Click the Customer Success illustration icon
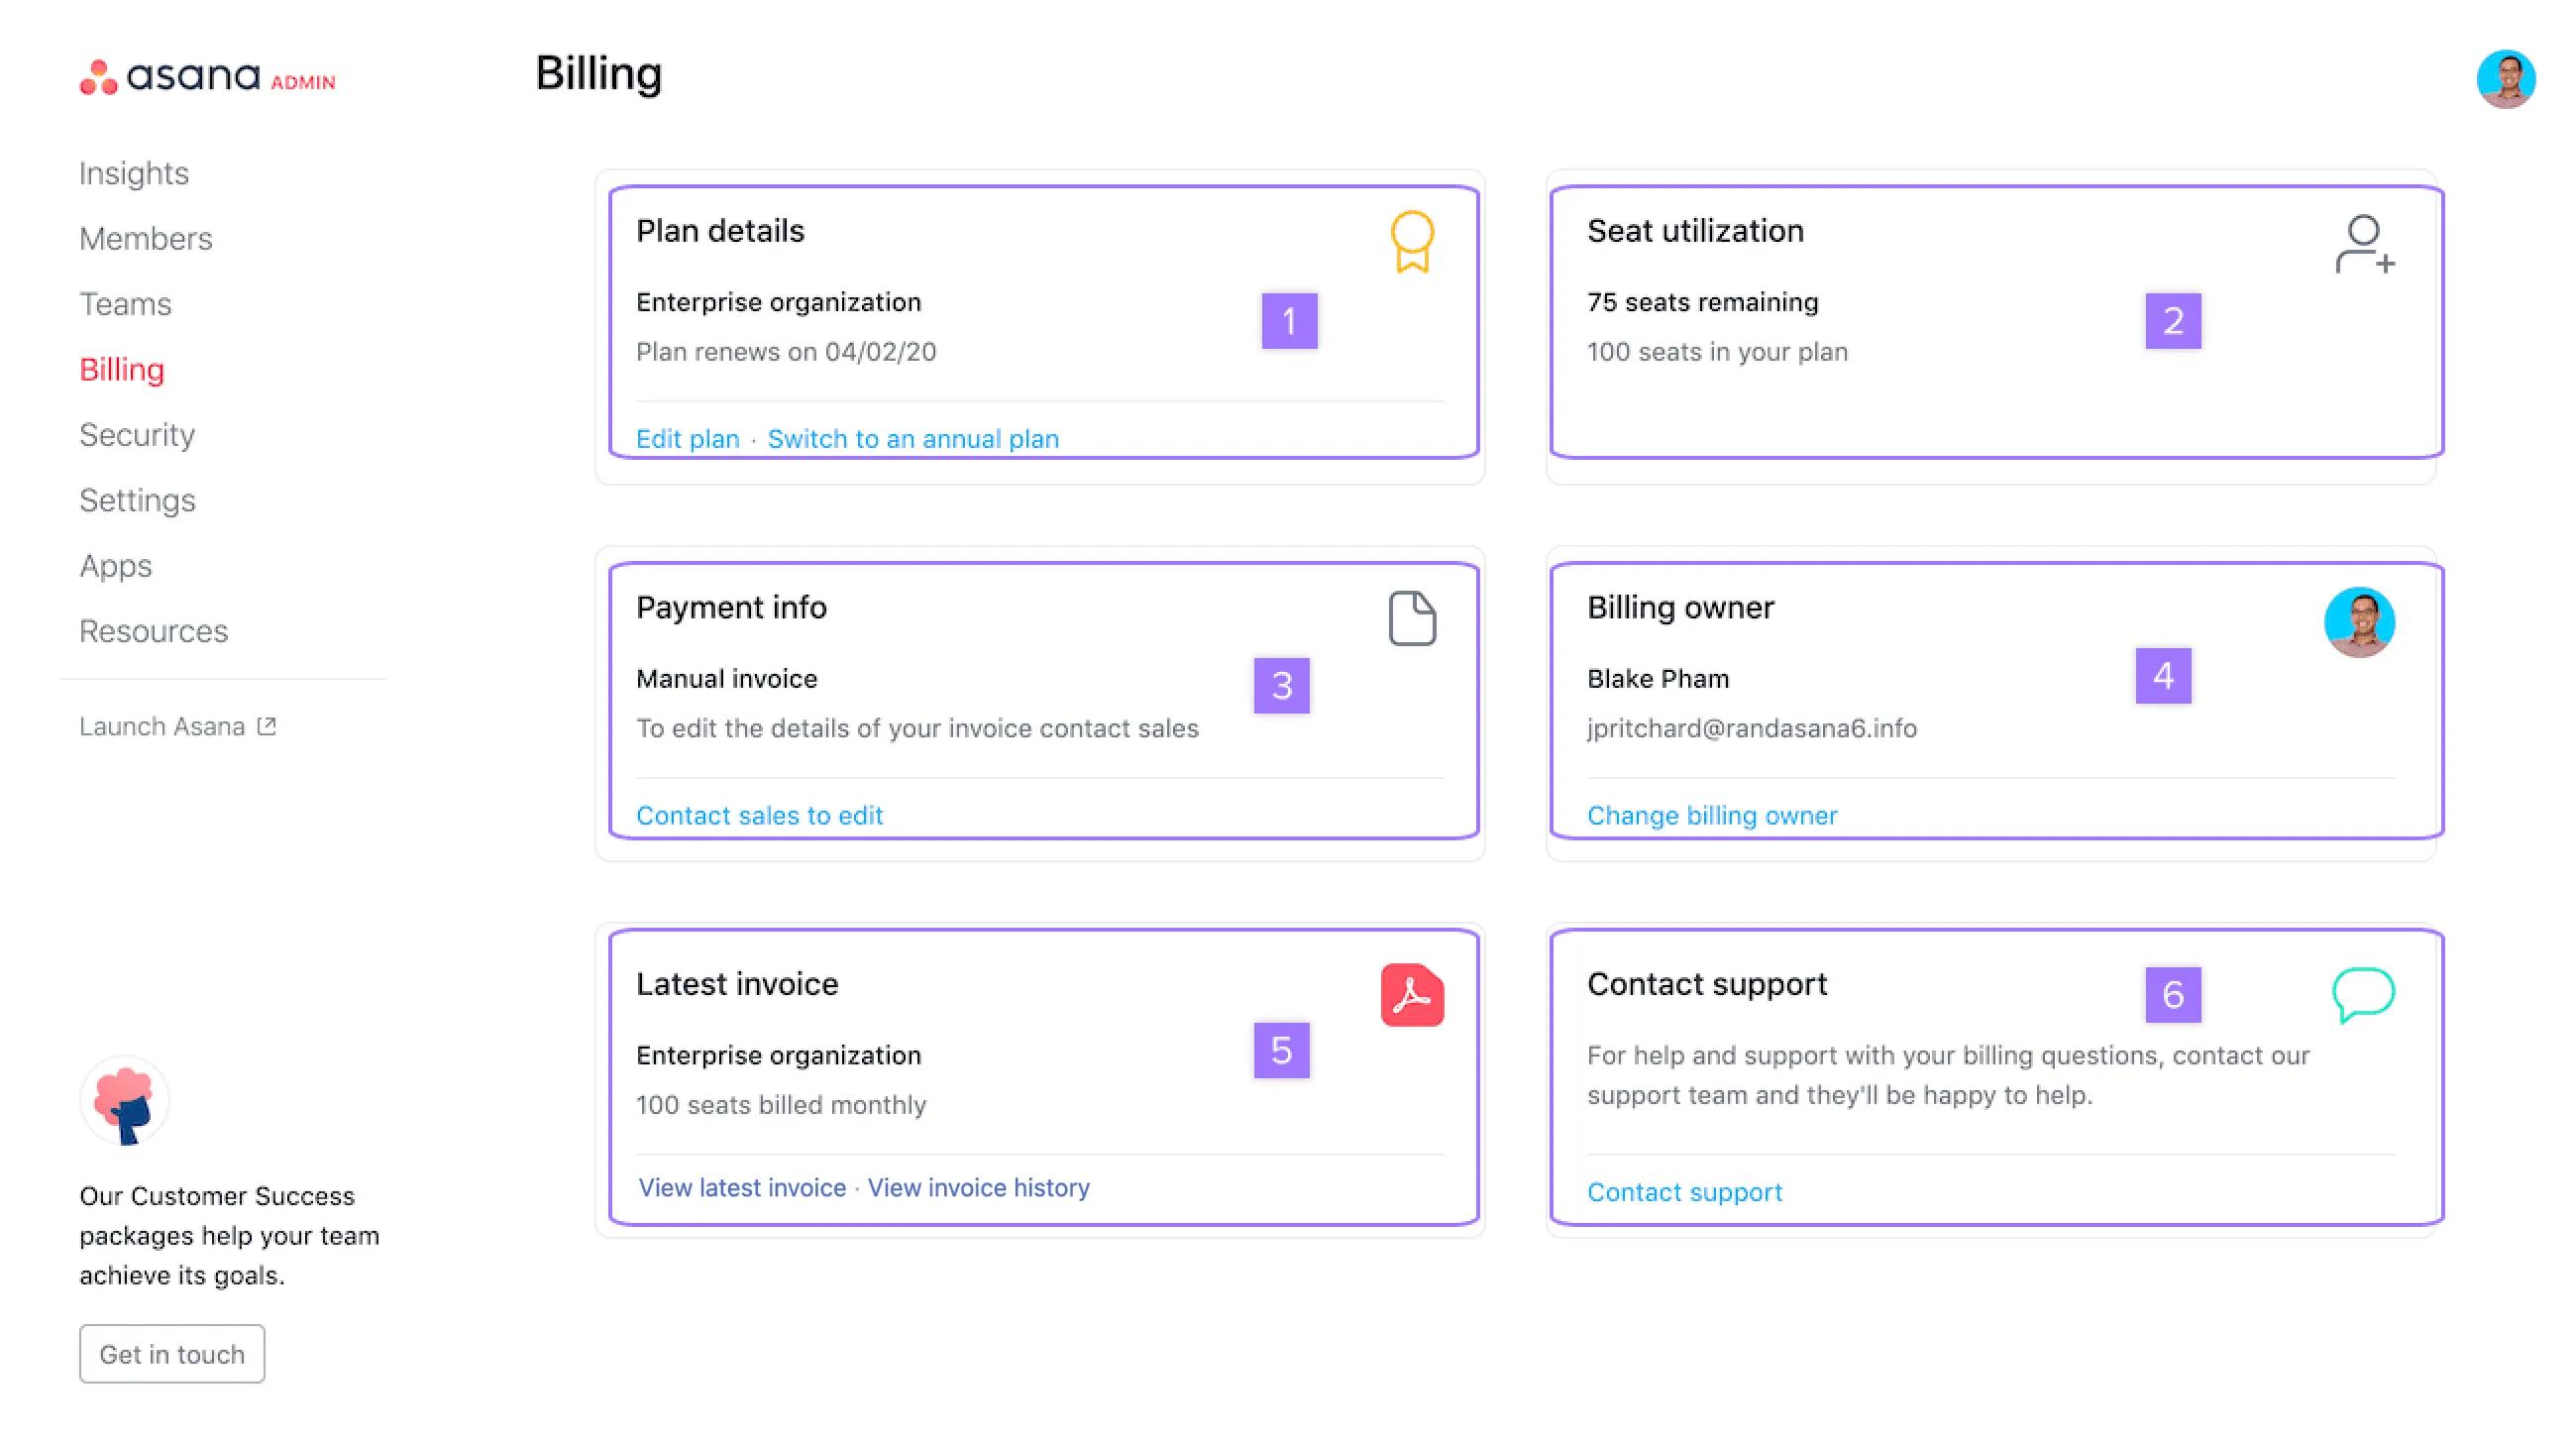This screenshot has height=1443, width=2576. (x=124, y=1099)
